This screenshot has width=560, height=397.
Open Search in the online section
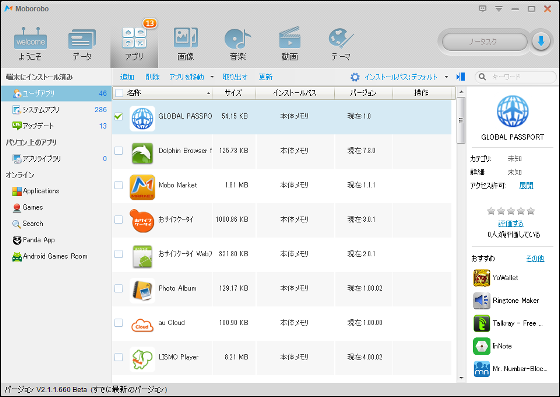pos(28,224)
